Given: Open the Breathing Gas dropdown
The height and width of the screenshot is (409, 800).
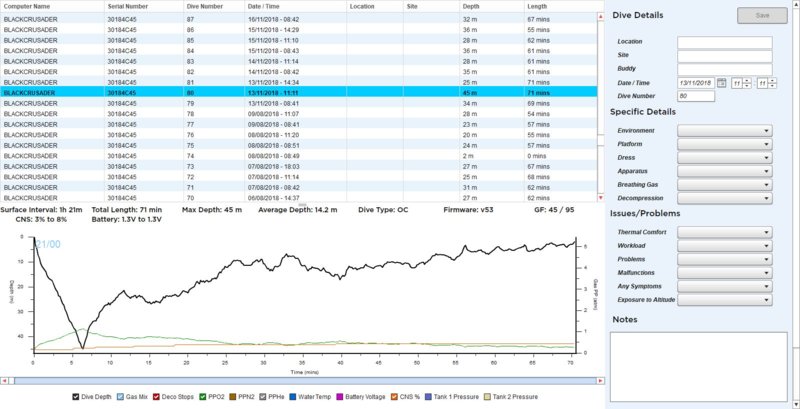Looking at the screenshot, I should pos(724,184).
